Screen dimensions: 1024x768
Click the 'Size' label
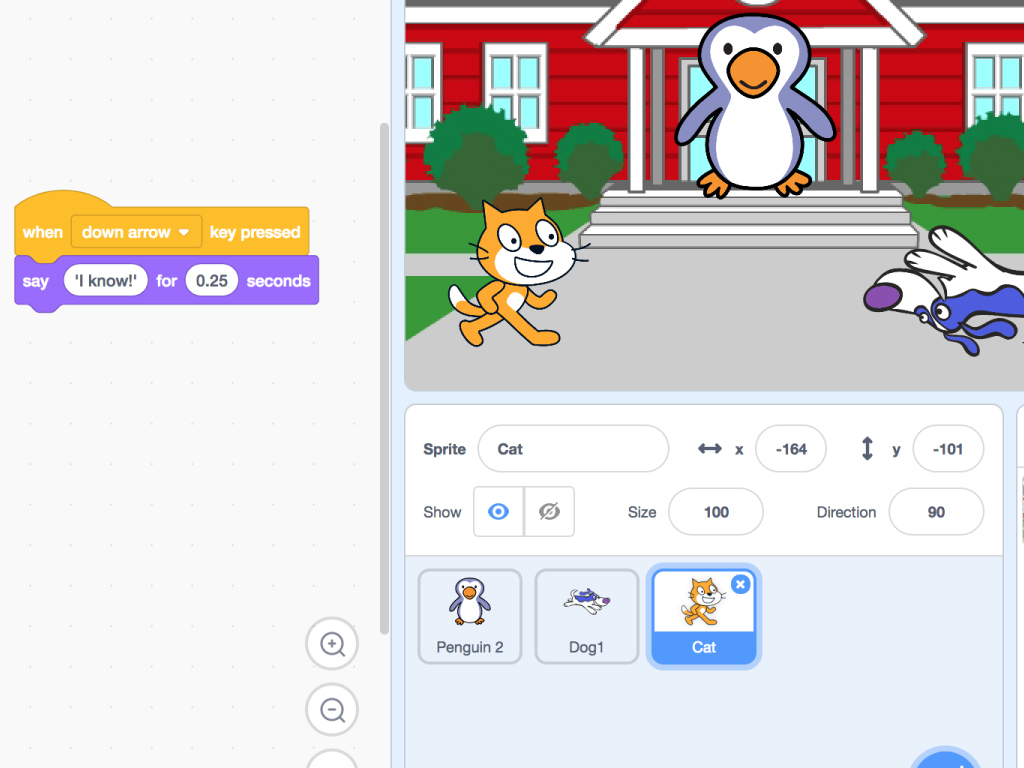click(x=641, y=512)
